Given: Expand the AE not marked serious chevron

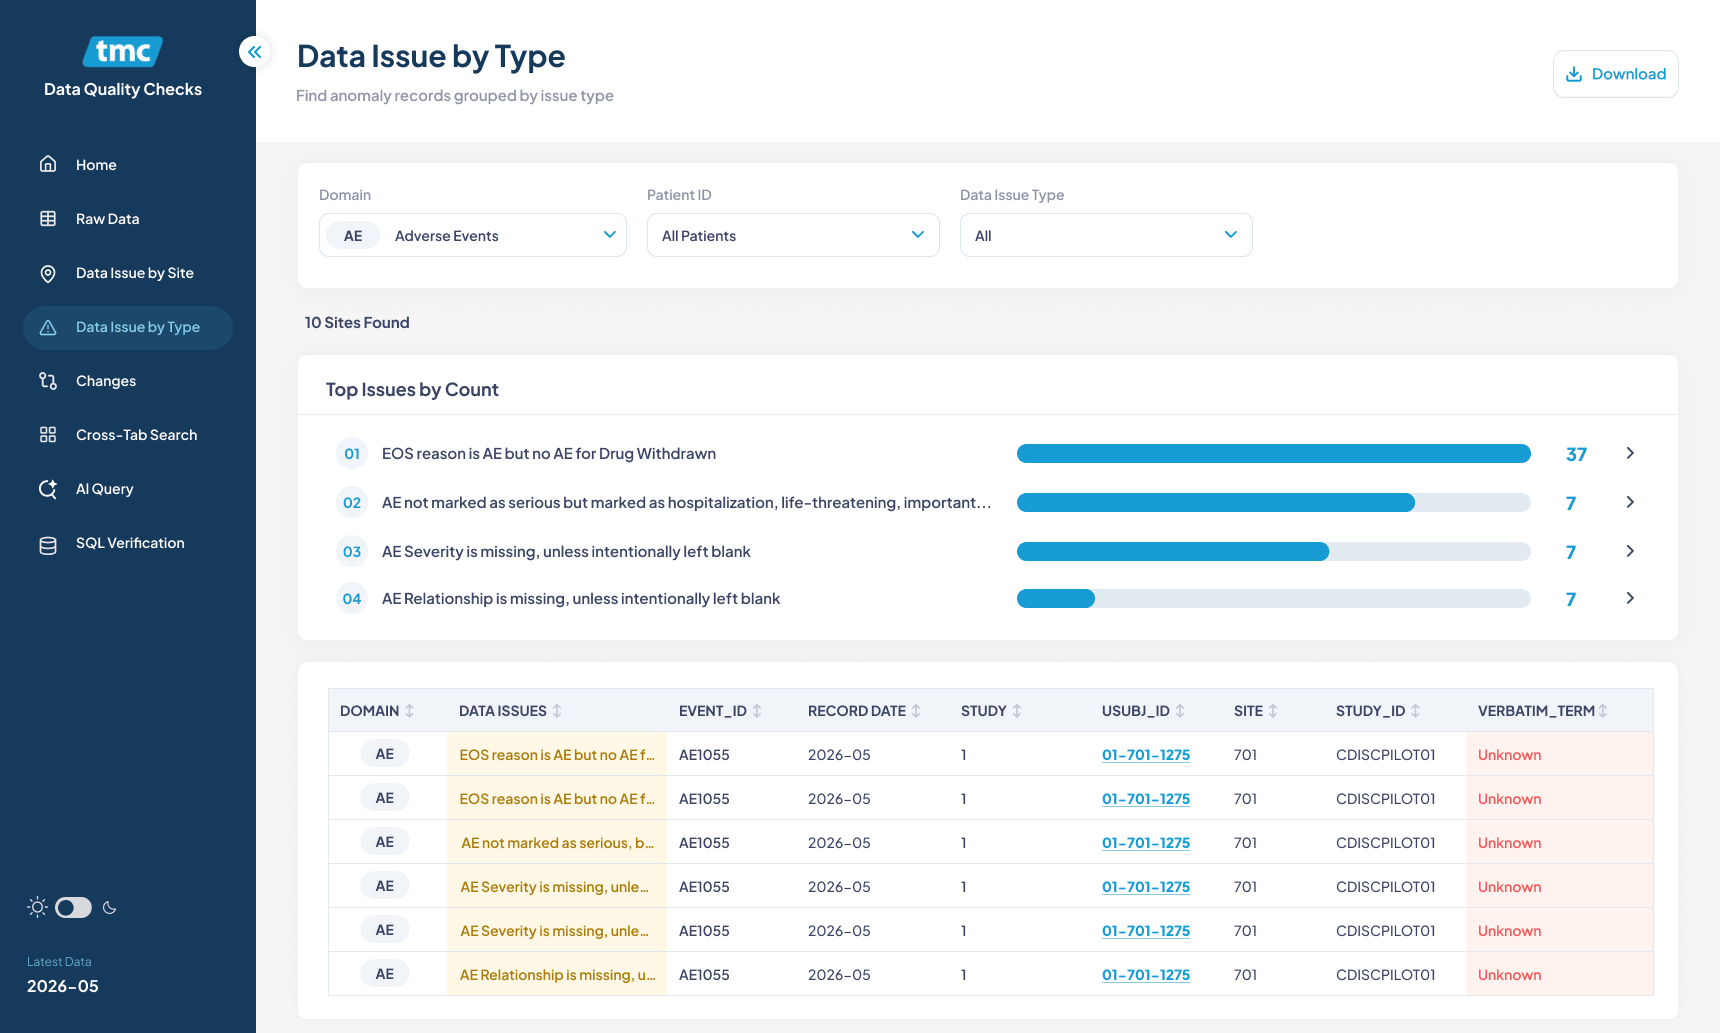Looking at the screenshot, I should tap(1630, 502).
